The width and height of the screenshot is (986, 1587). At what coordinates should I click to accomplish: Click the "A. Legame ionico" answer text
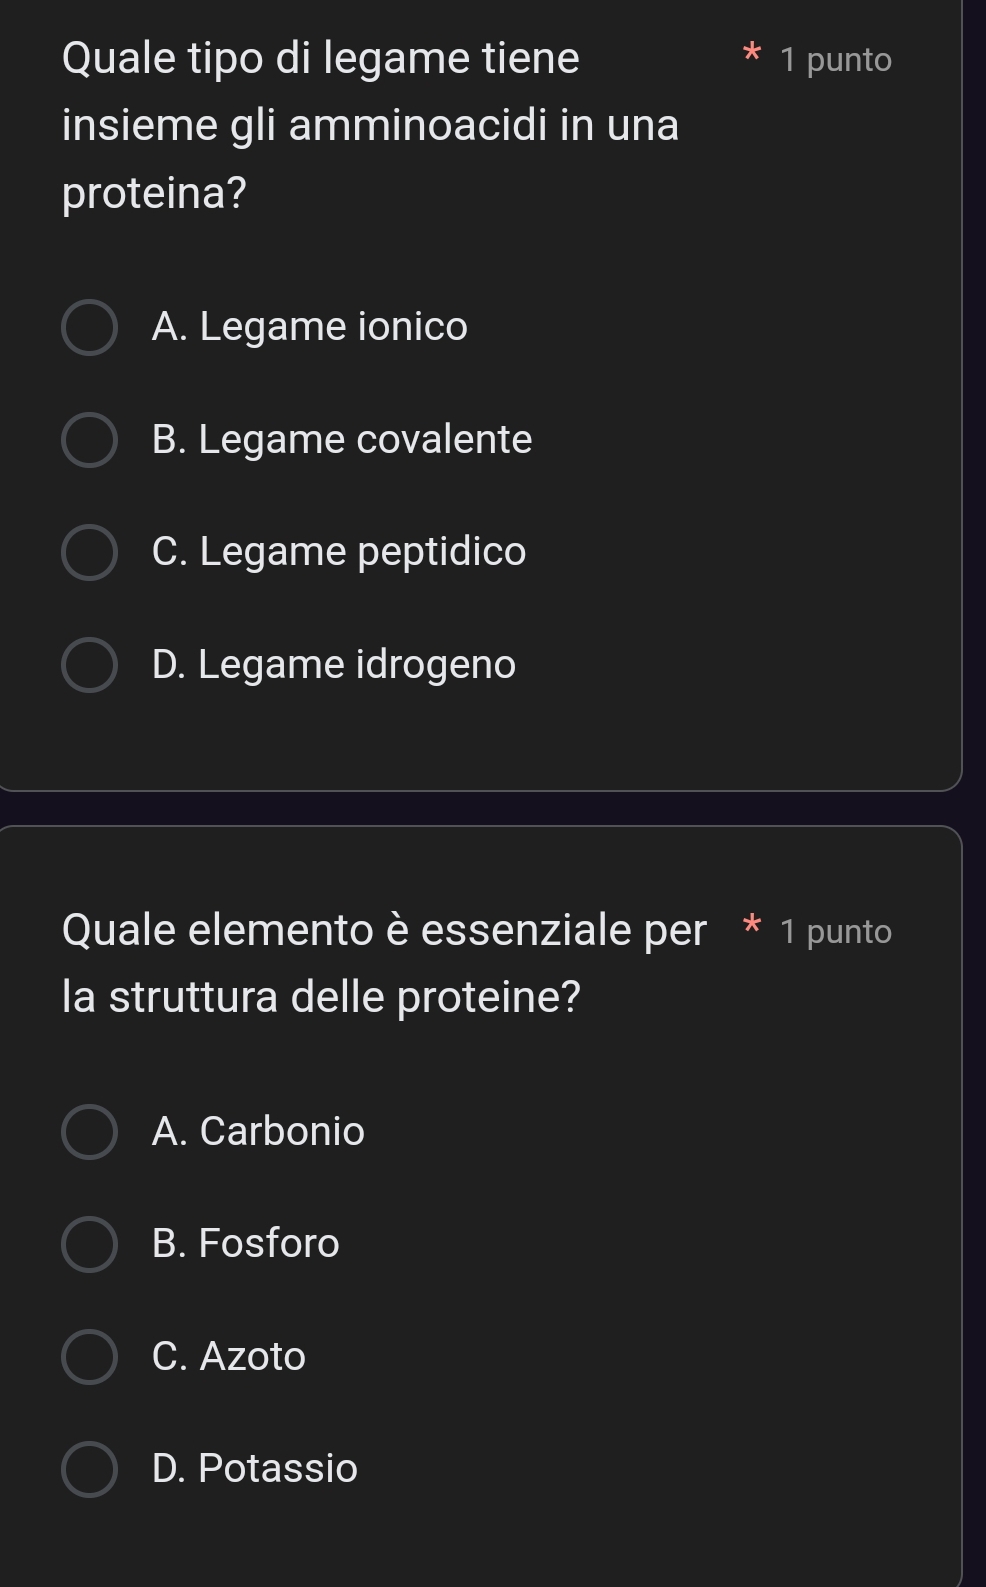(x=309, y=327)
